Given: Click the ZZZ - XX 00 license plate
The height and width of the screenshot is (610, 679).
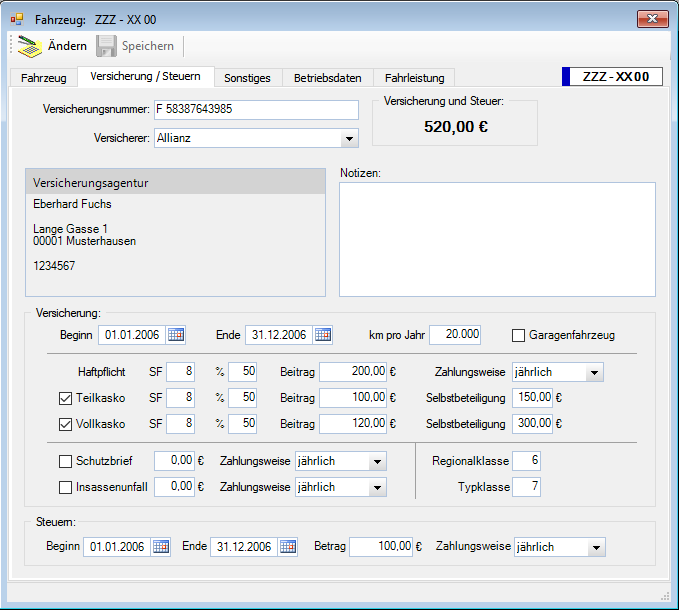Looking at the screenshot, I should click(612, 77).
